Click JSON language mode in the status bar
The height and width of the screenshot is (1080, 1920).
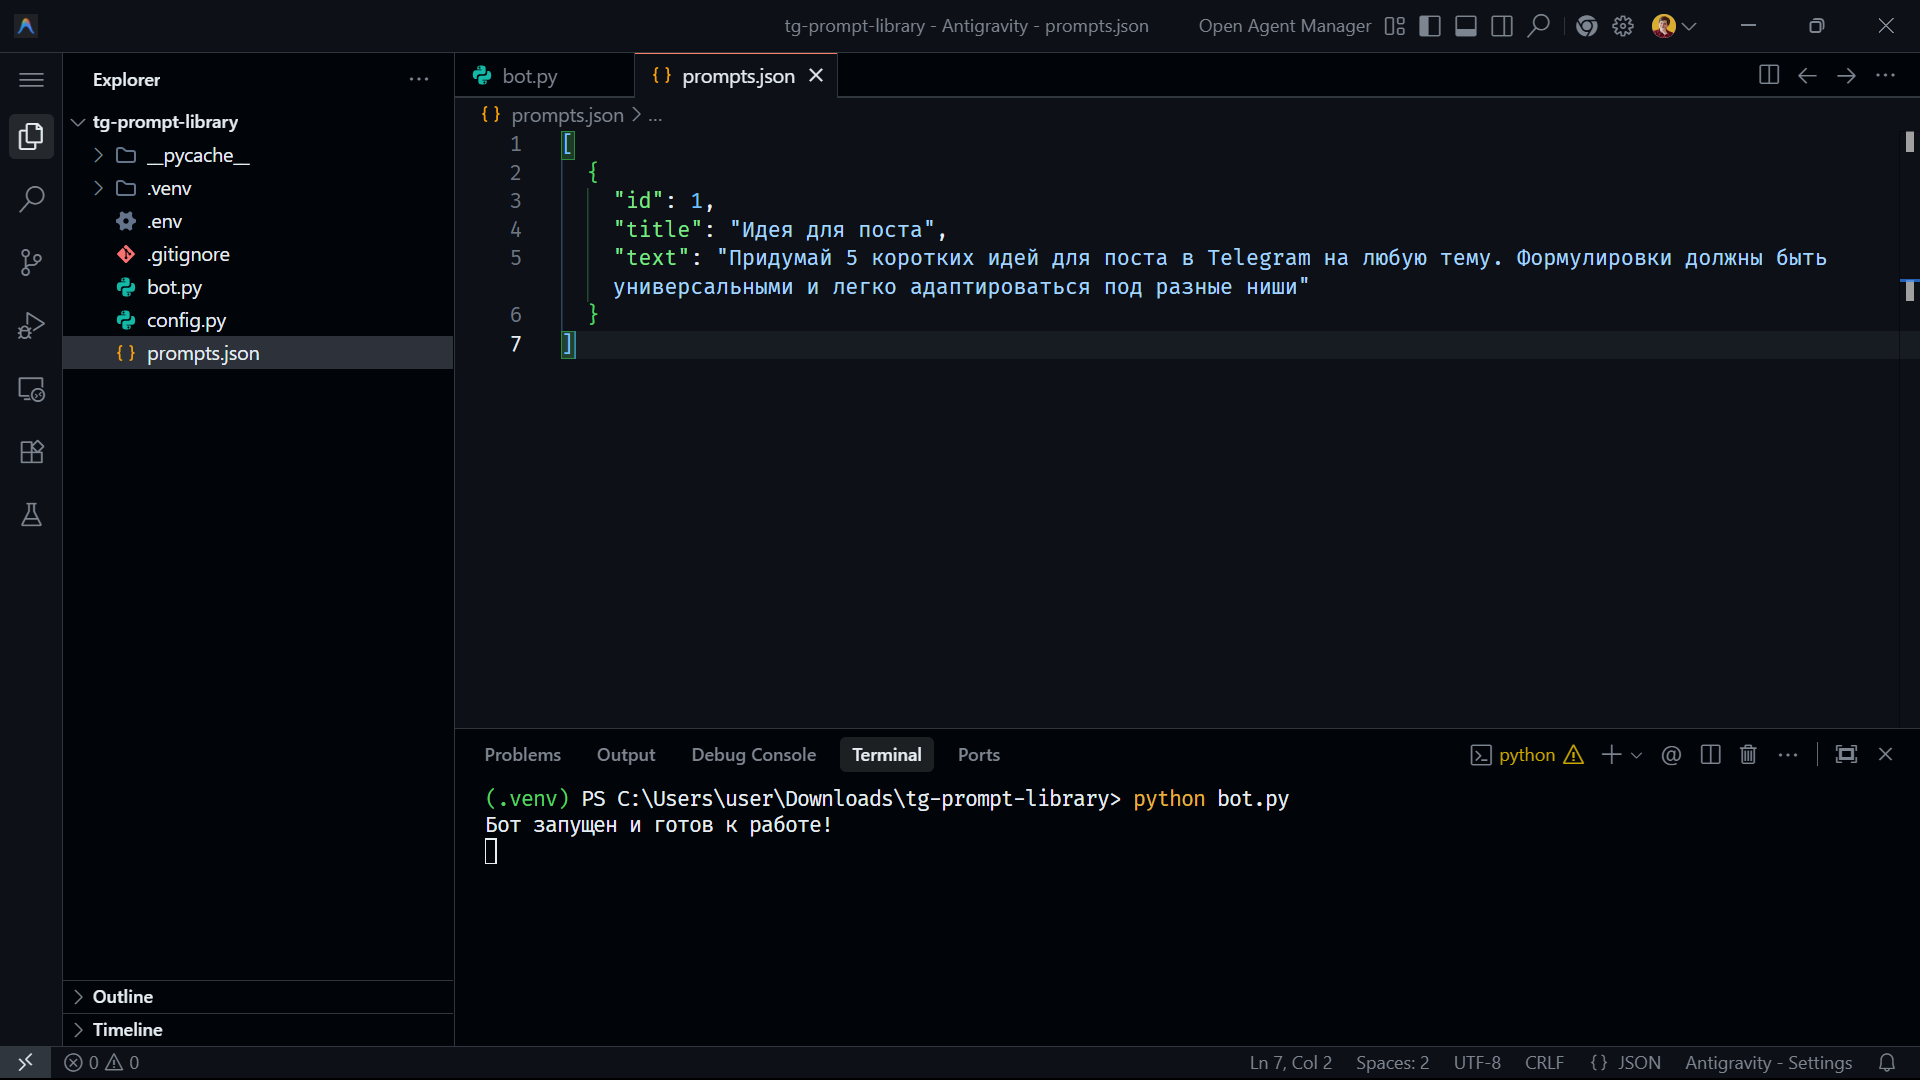point(1625,1062)
